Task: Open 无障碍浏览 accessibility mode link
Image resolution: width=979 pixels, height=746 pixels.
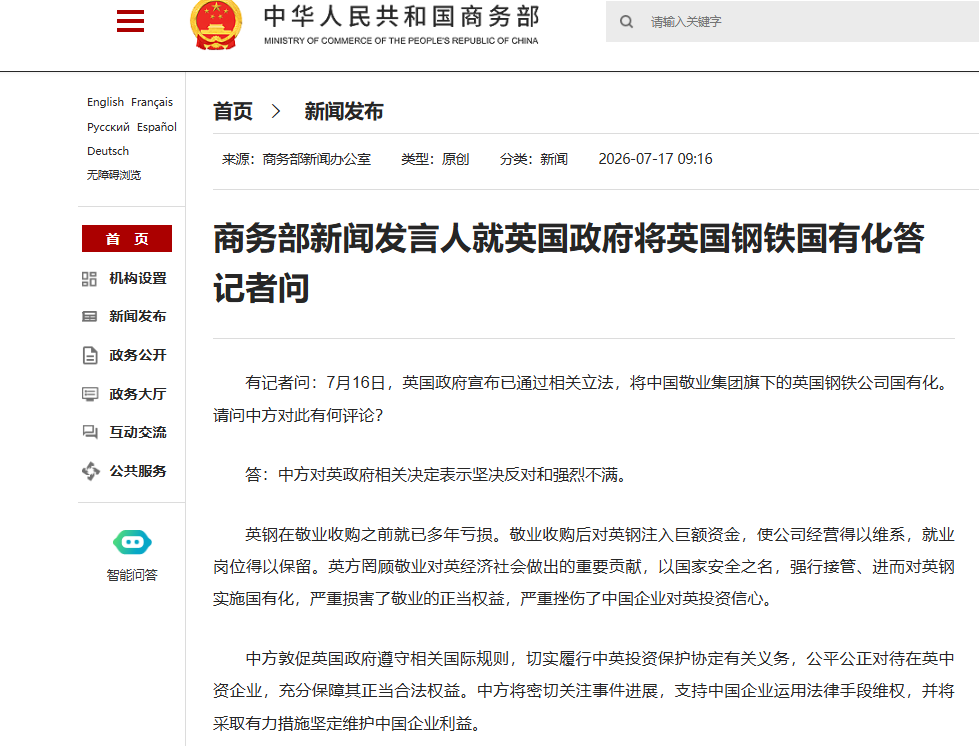Action: coord(114,175)
